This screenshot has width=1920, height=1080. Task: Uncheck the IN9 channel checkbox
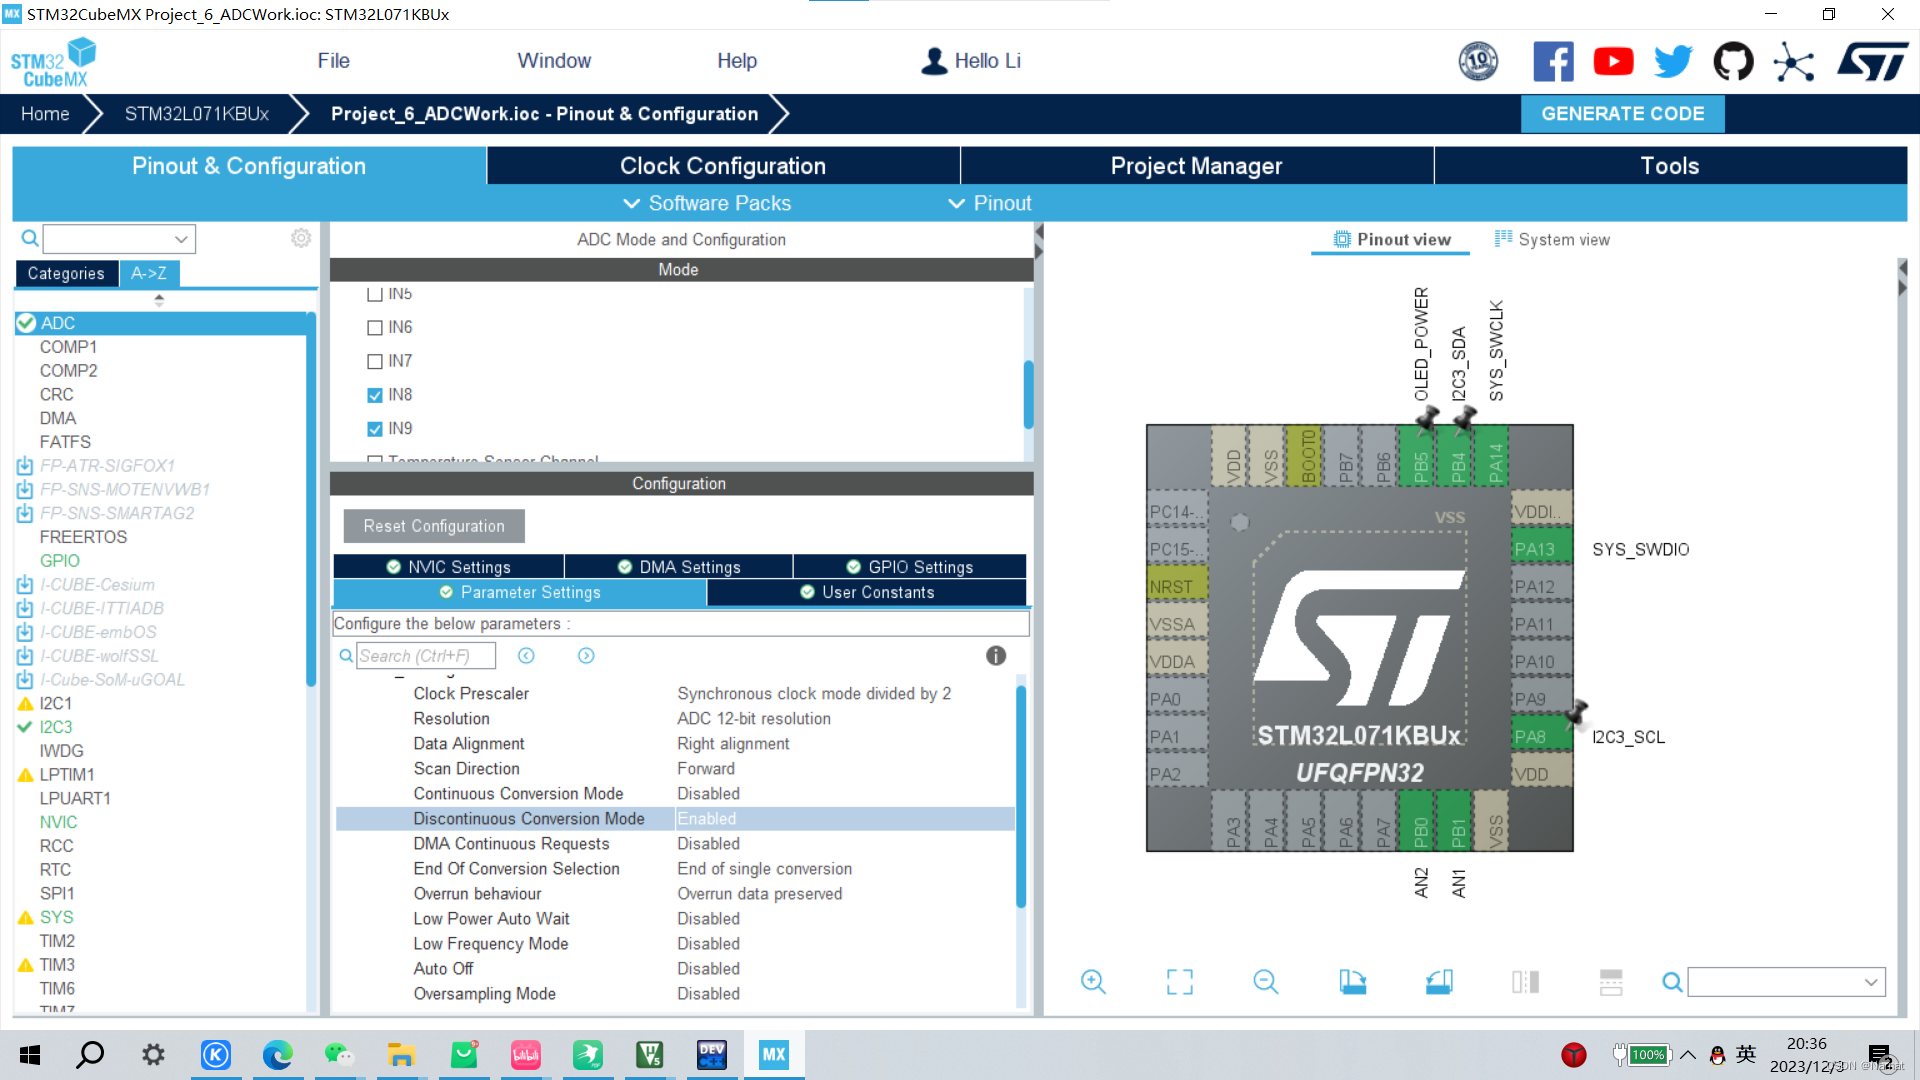click(x=375, y=429)
